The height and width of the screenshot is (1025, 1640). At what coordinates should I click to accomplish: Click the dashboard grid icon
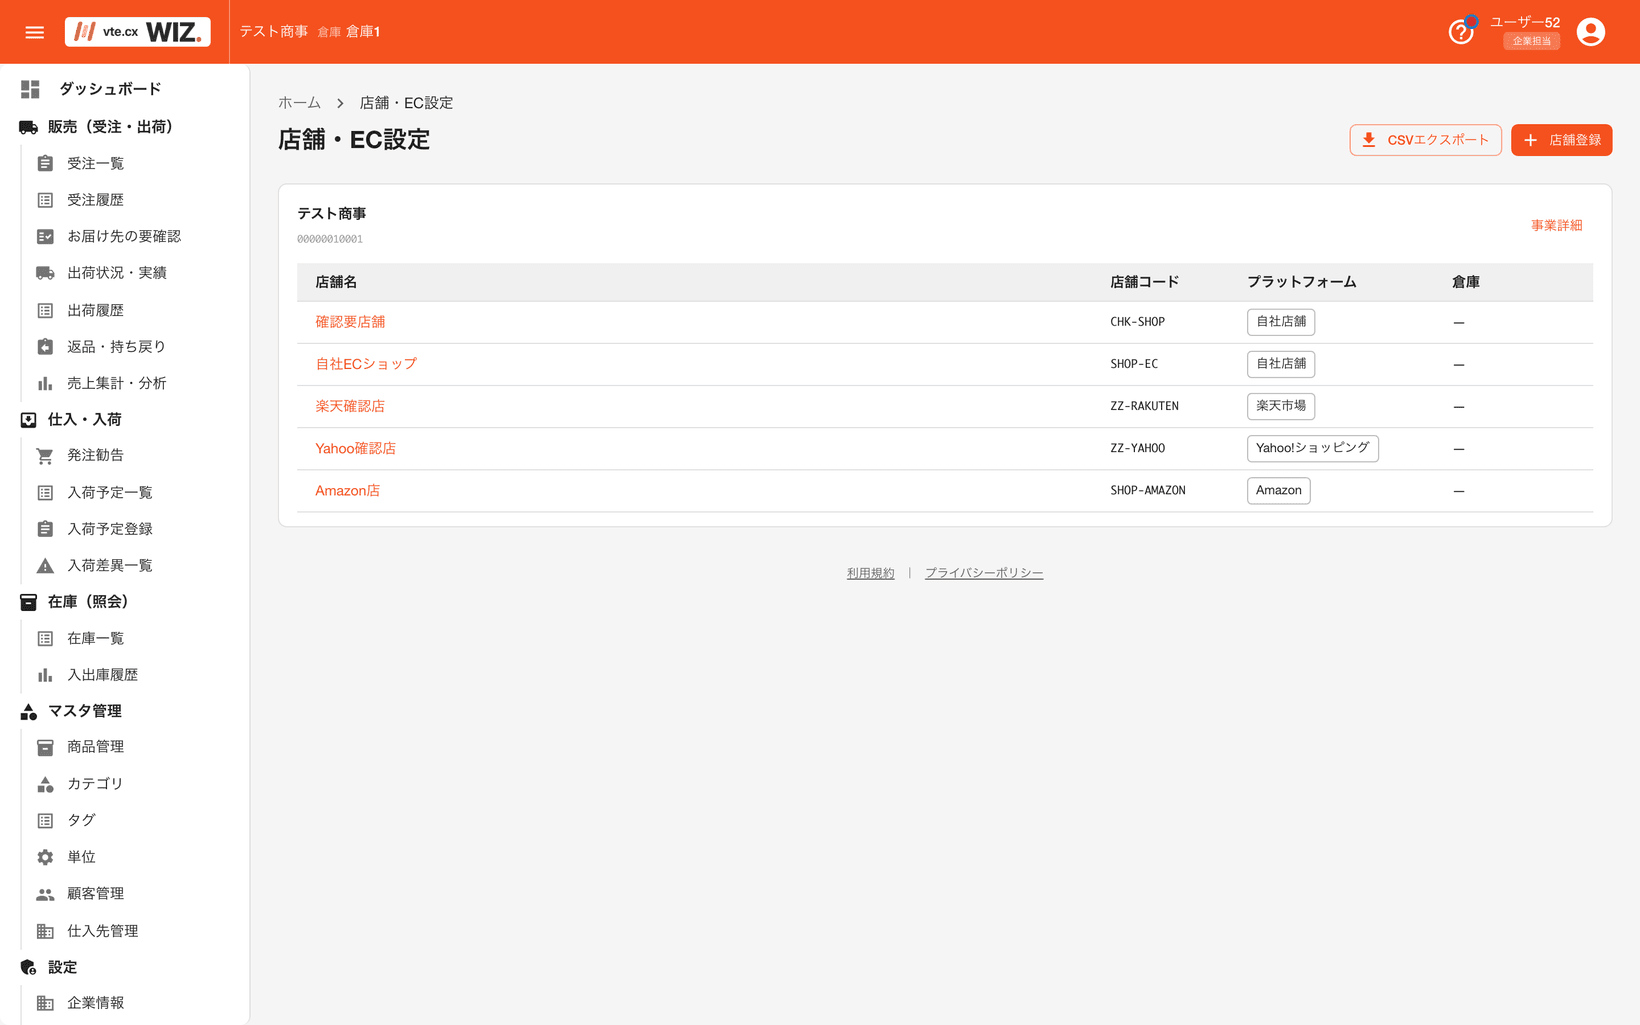point(30,89)
